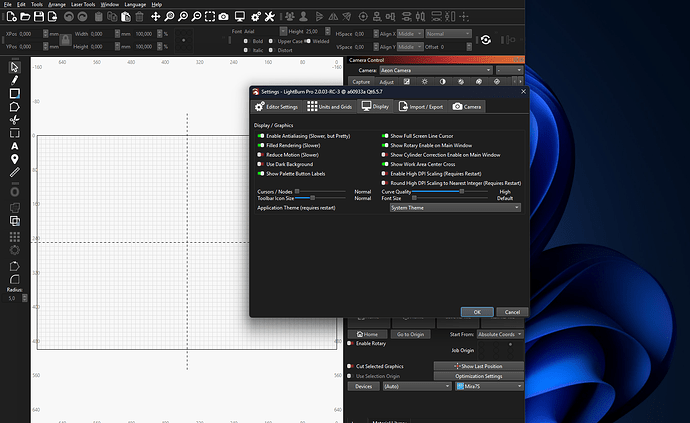Select the arrow Select tool in left toolbar

[x=15, y=67]
